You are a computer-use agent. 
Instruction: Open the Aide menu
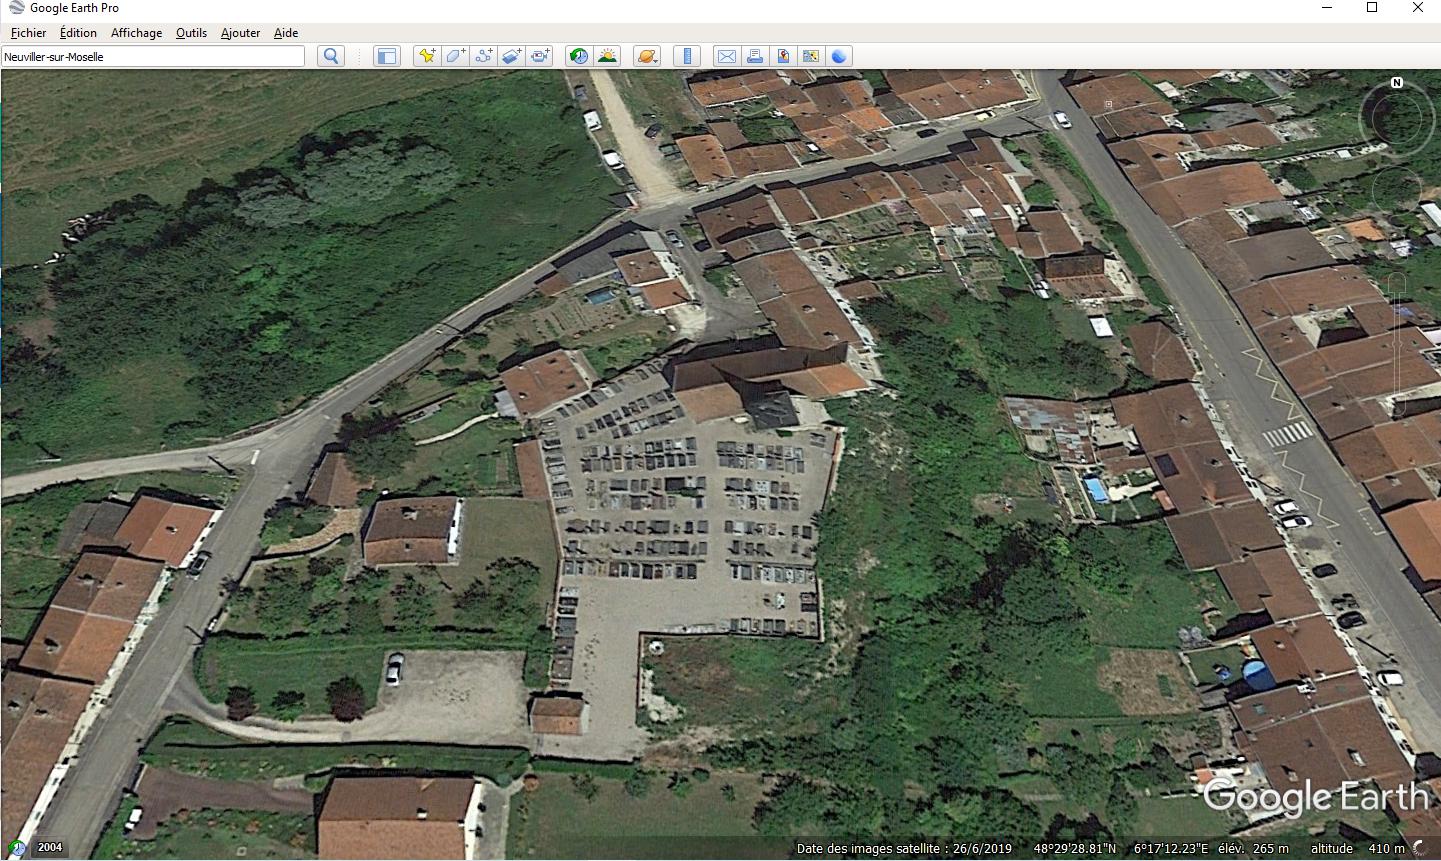point(286,32)
